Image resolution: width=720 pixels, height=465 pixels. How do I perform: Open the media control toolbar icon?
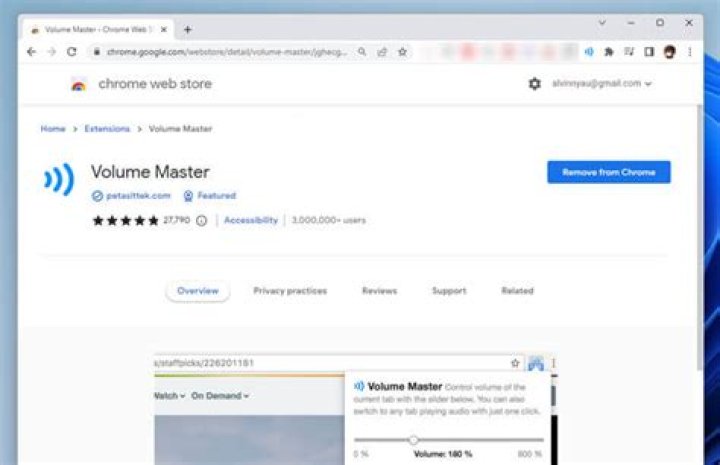pos(629,52)
